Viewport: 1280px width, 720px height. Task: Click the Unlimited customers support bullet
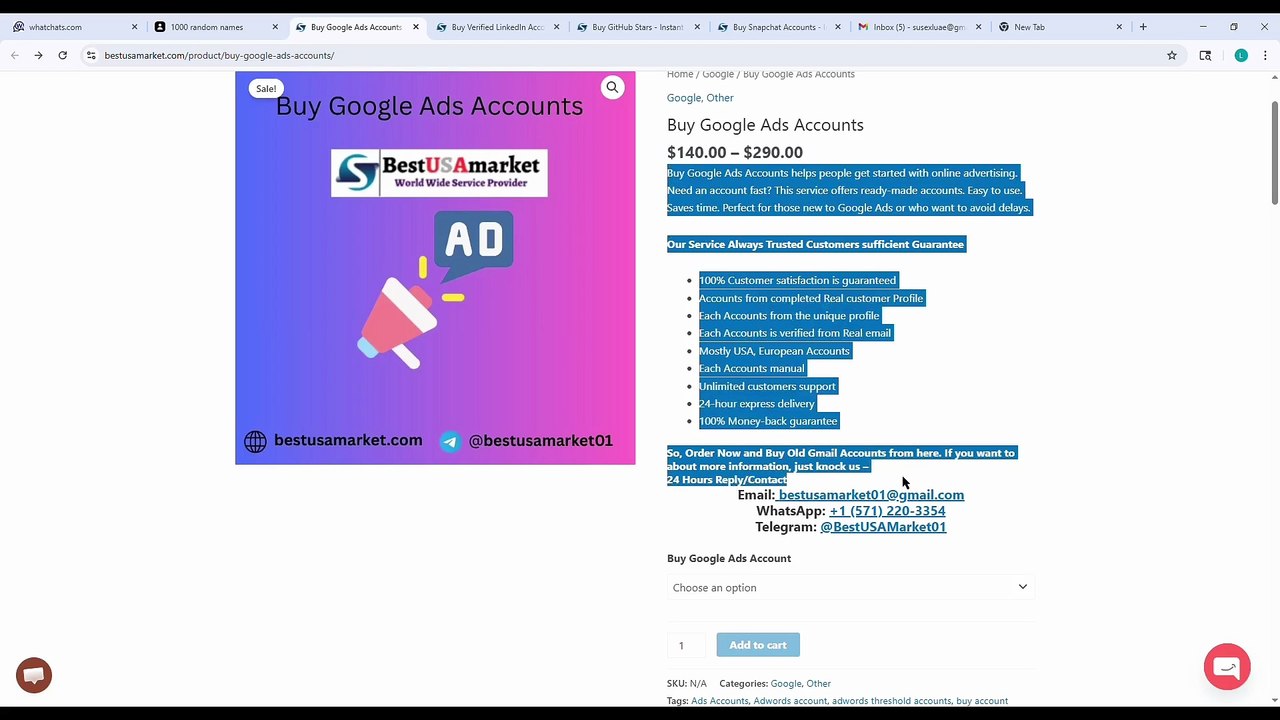click(767, 386)
